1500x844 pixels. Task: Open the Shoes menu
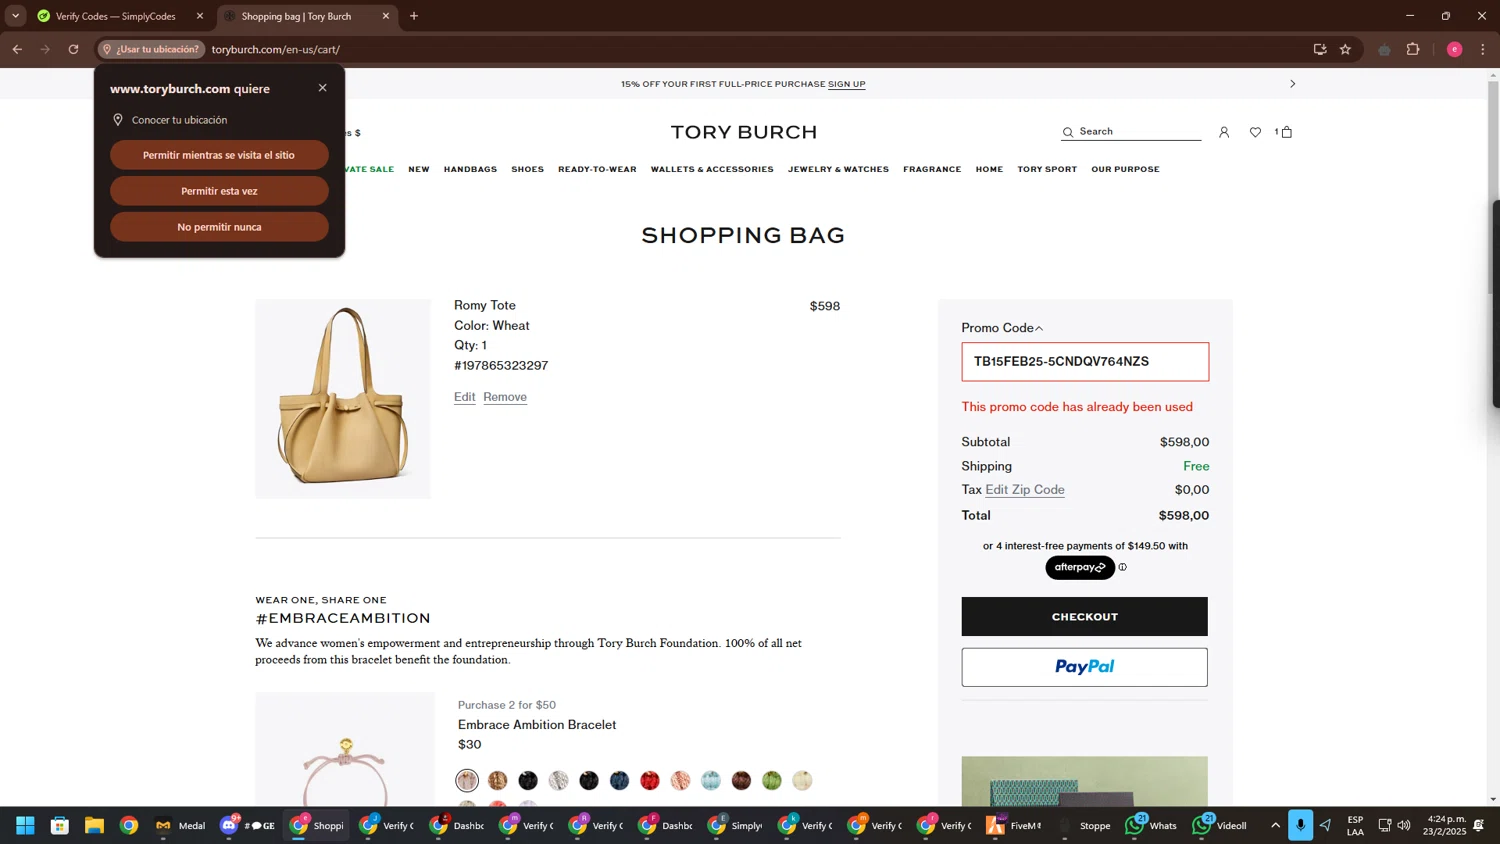[527, 169]
